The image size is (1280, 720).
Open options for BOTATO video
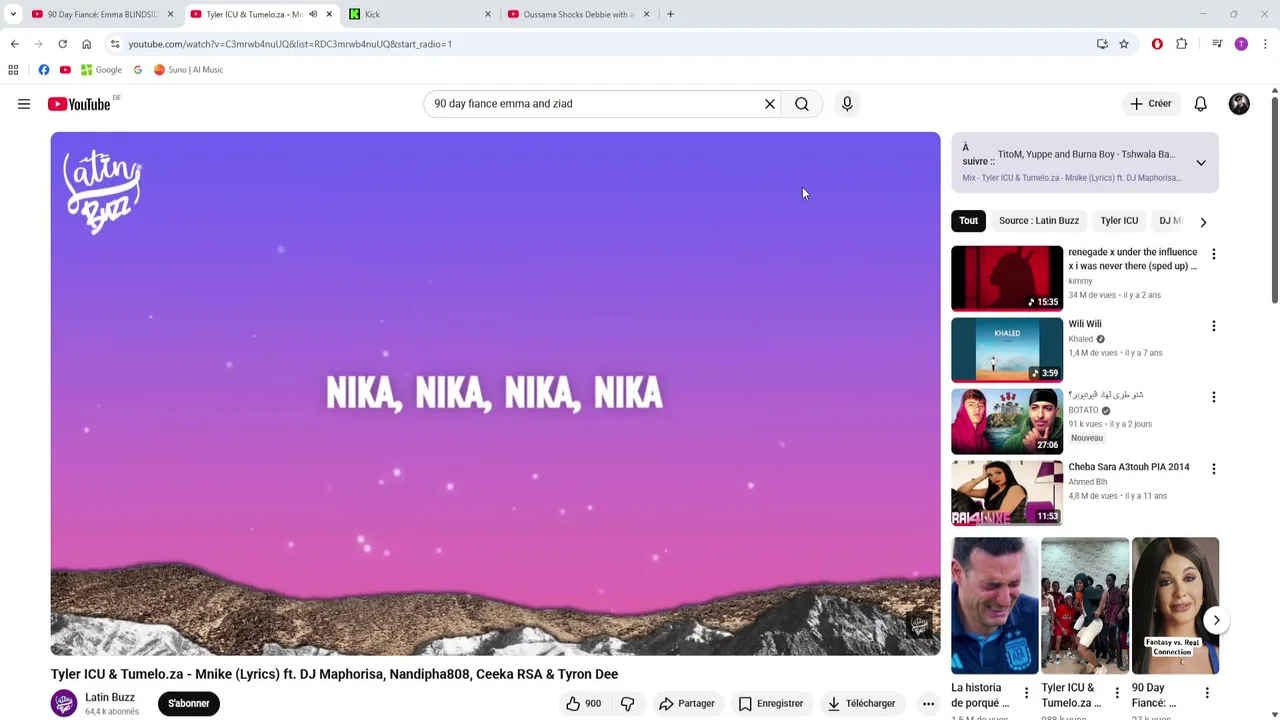pyautogui.click(x=1214, y=397)
